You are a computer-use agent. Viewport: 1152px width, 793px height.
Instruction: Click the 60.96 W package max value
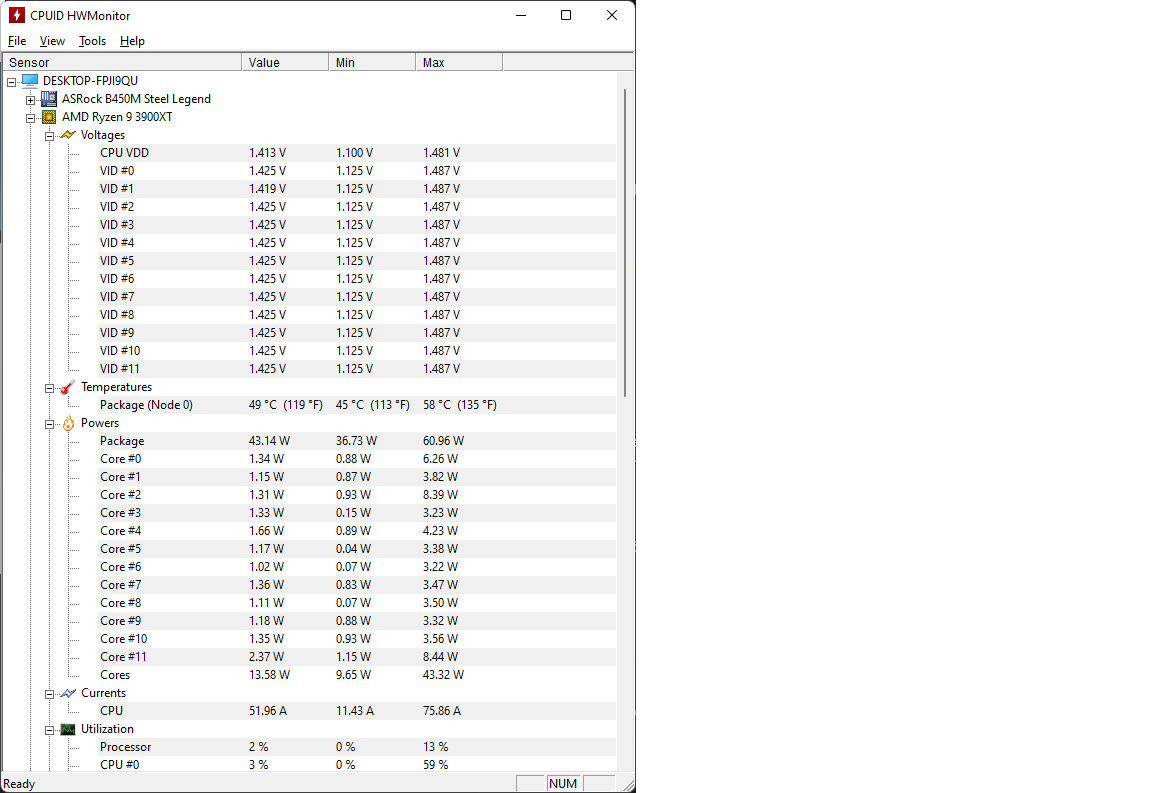click(x=443, y=441)
